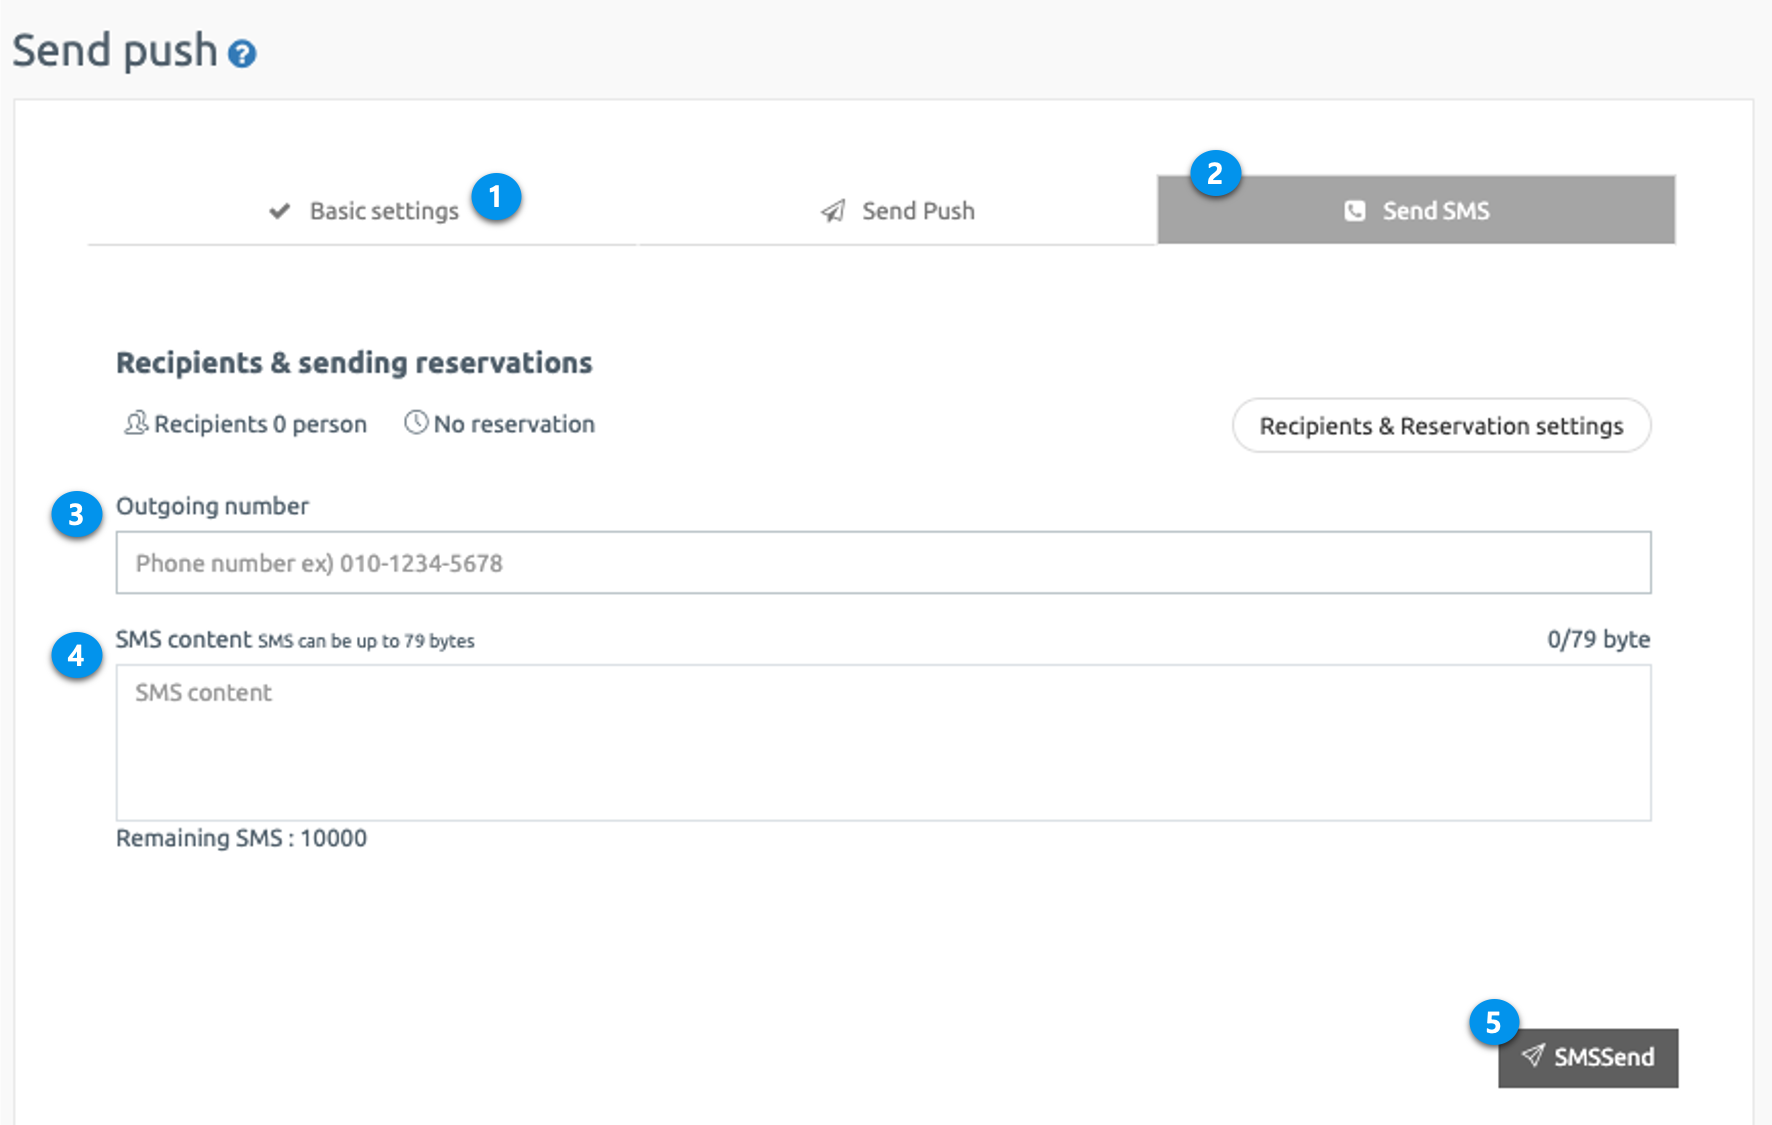Image resolution: width=1772 pixels, height=1125 pixels.
Task: Click the person icon beside Recipients count
Action: coord(135,424)
